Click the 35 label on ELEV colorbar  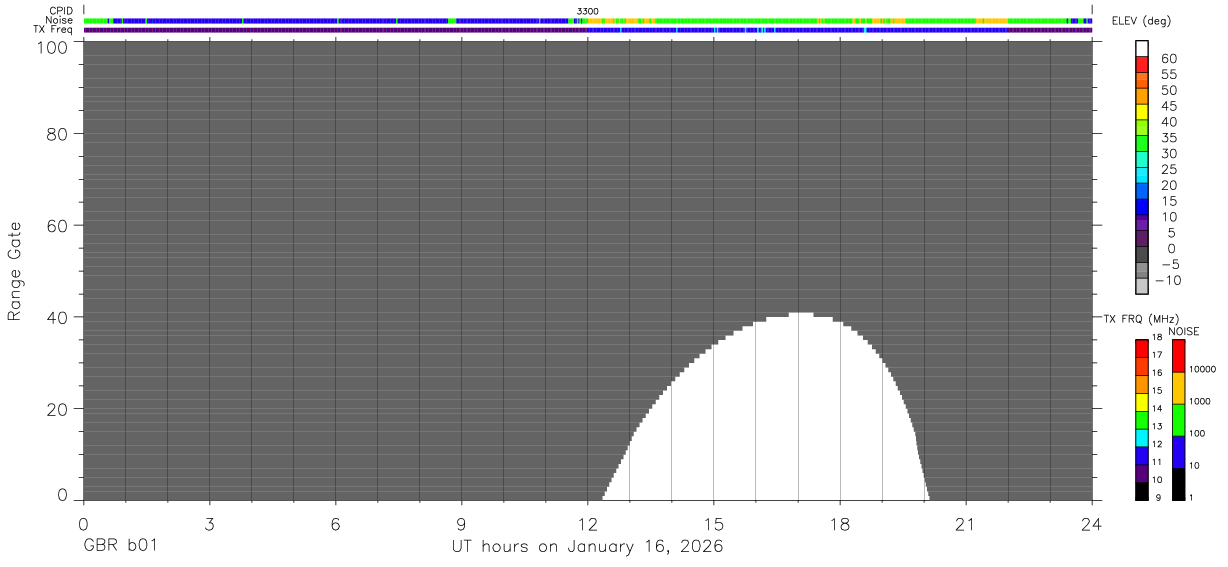(1168, 137)
